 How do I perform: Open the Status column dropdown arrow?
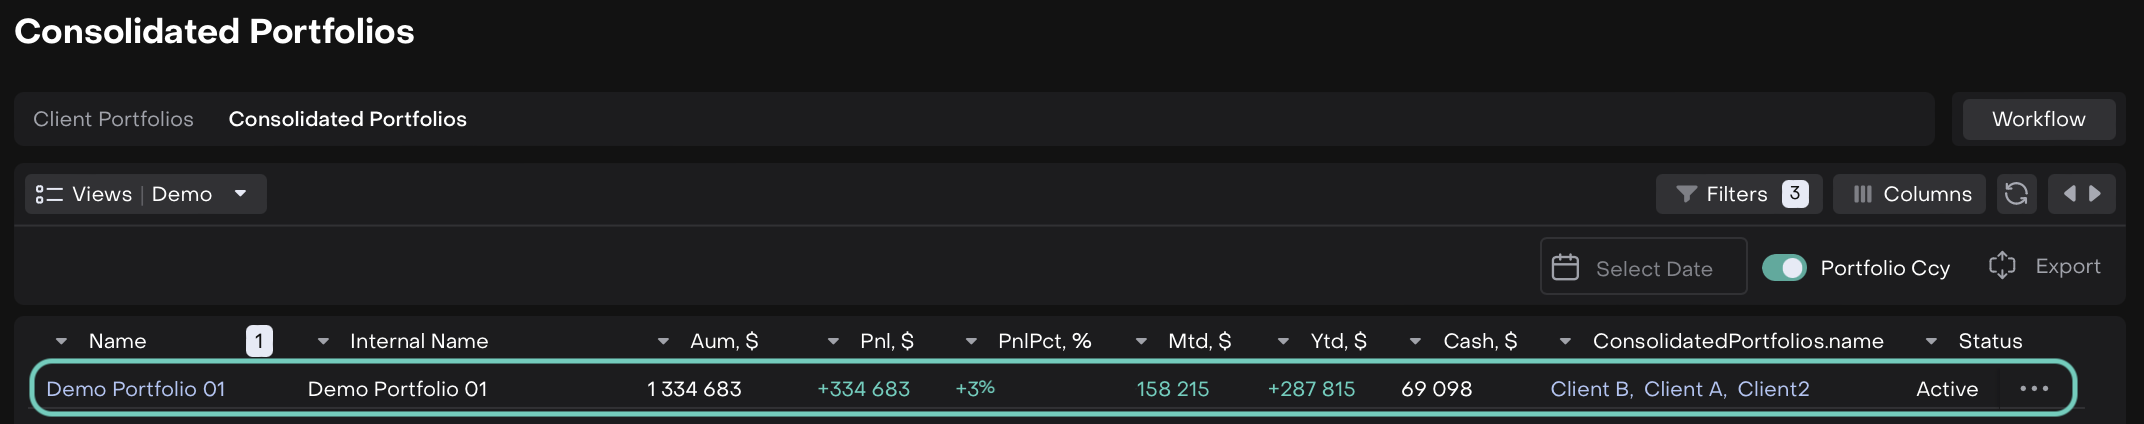(1931, 341)
